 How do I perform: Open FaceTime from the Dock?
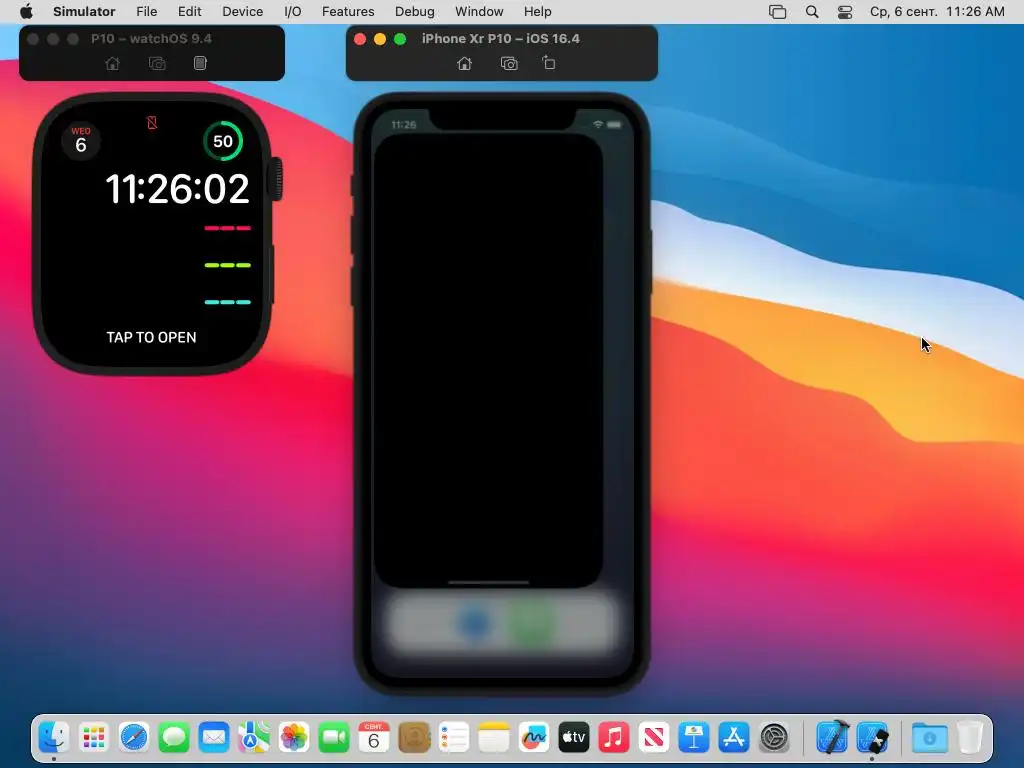[334, 737]
